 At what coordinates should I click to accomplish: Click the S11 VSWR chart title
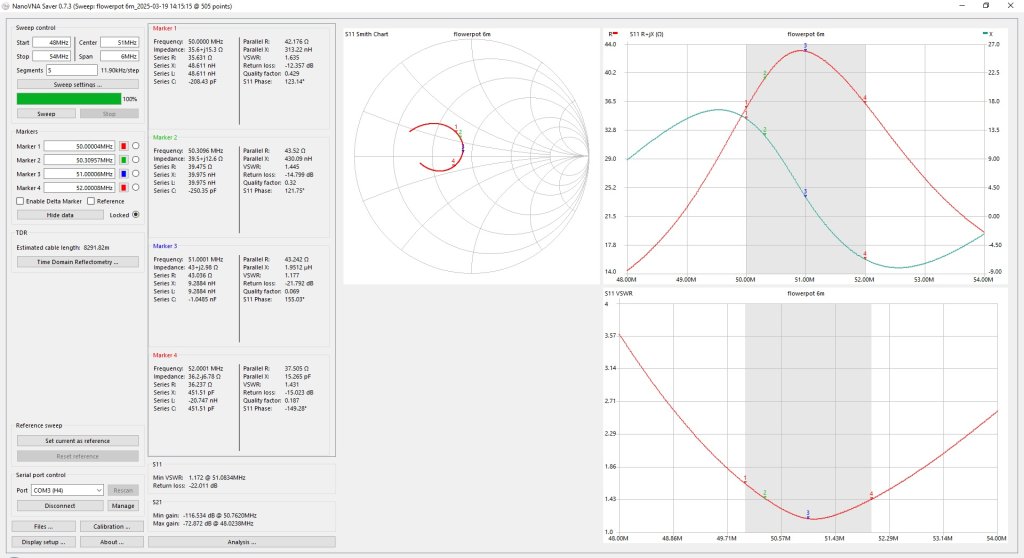[x=618, y=293]
